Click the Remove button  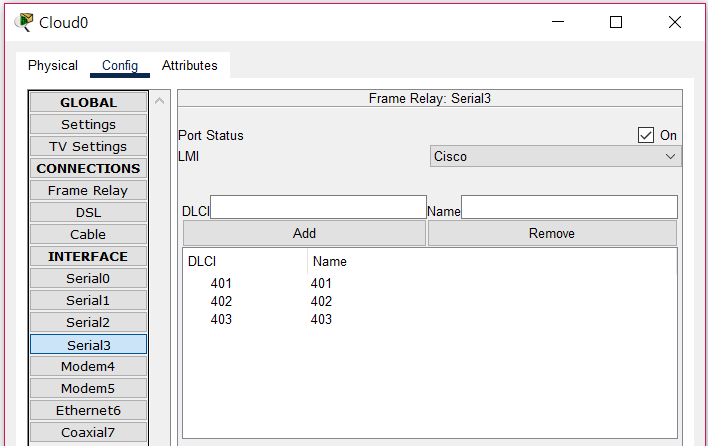click(552, 233)
